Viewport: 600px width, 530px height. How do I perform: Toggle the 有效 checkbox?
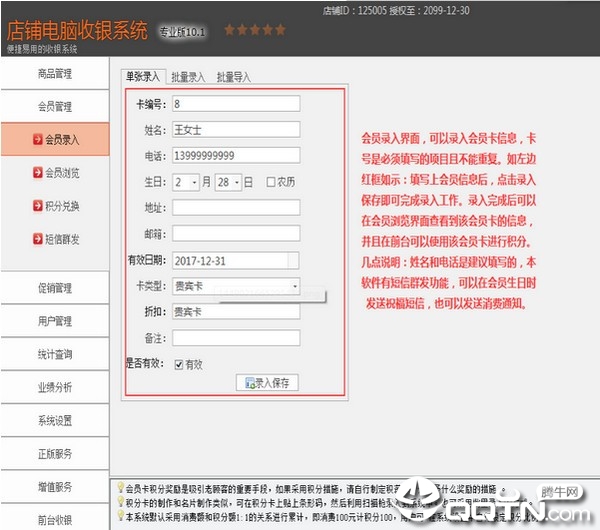pyautogui.click(x=179, y=364)
